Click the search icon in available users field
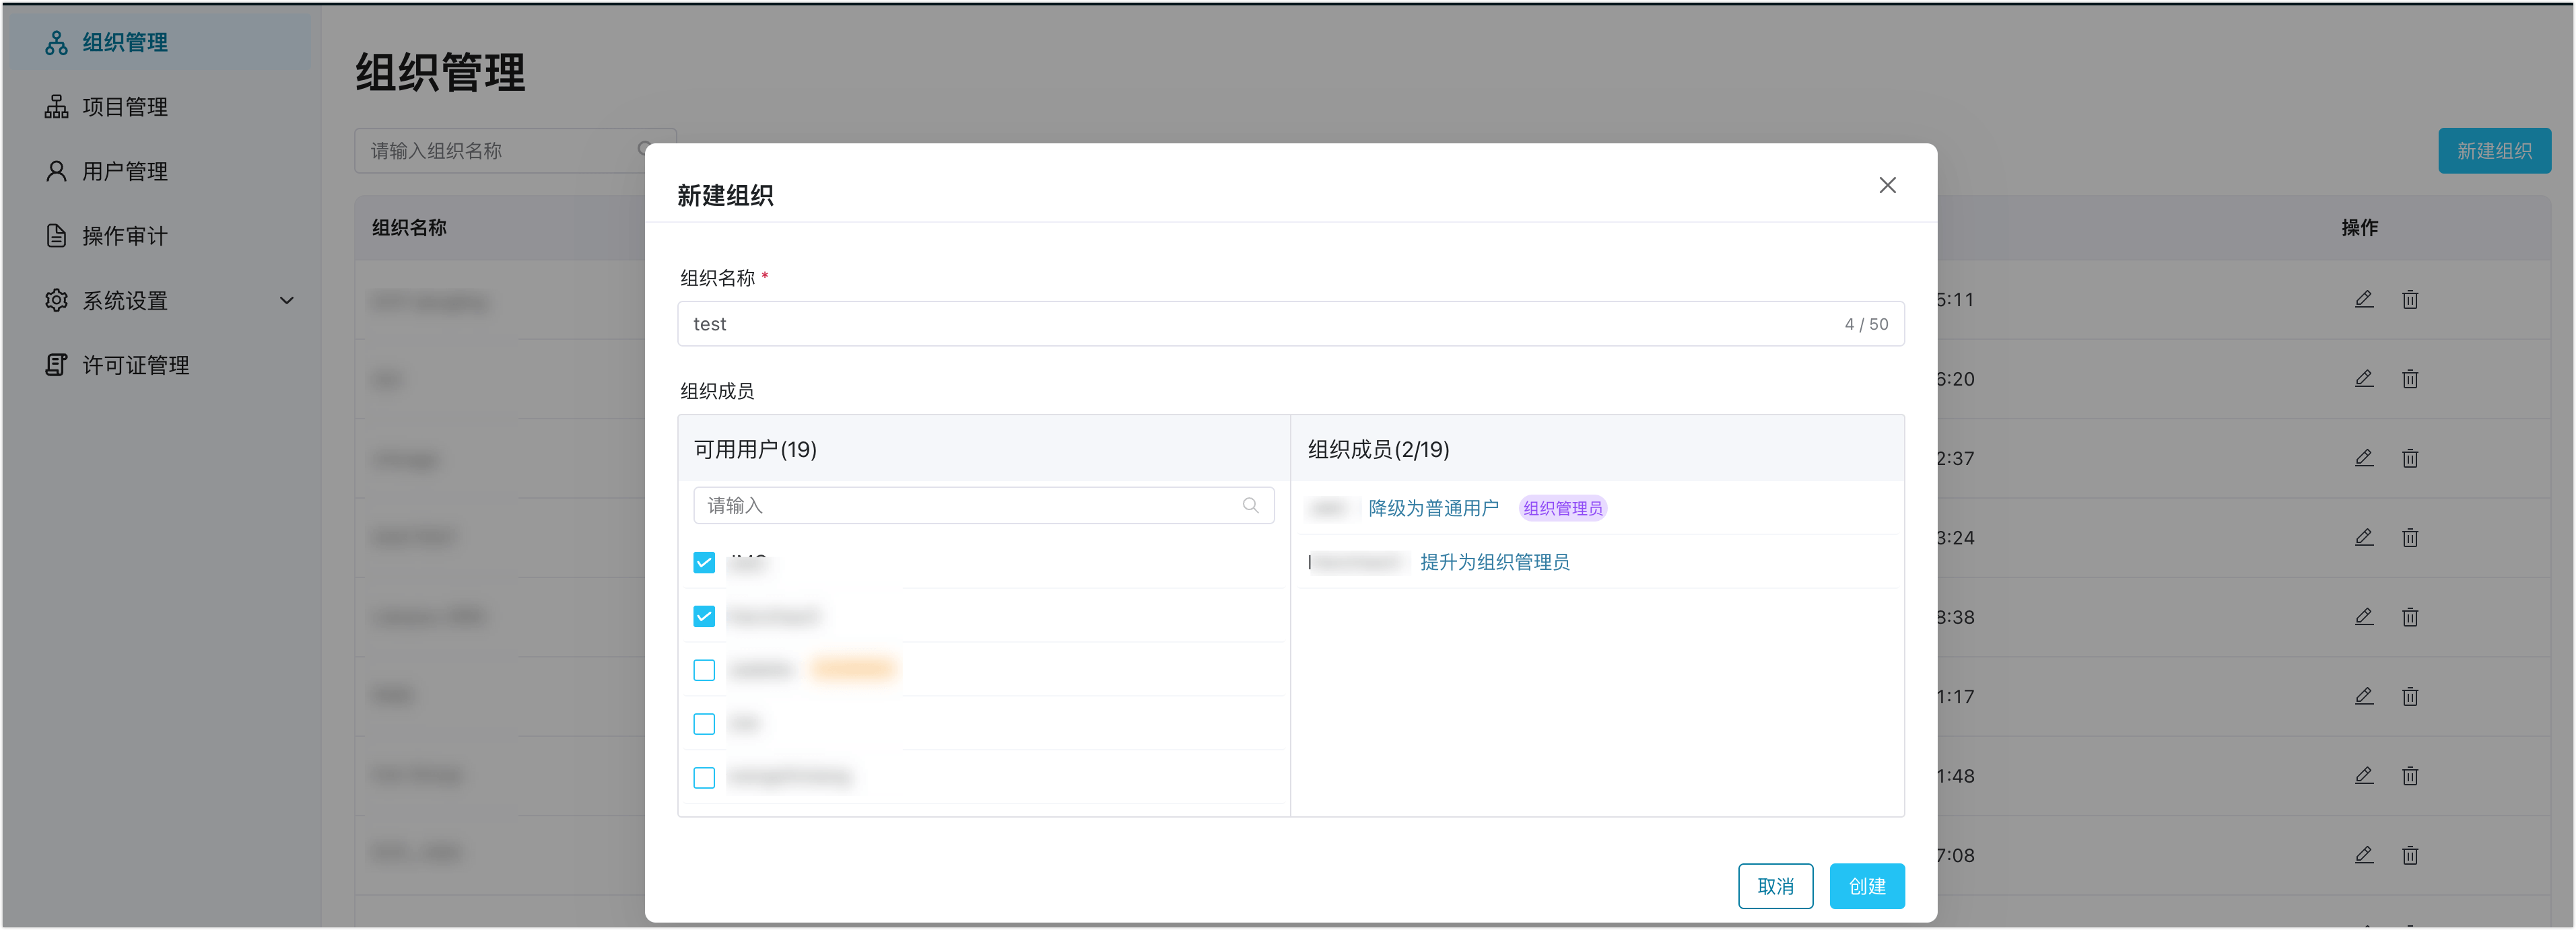This screenshot has width=2576, height=930. point(1250,505)
